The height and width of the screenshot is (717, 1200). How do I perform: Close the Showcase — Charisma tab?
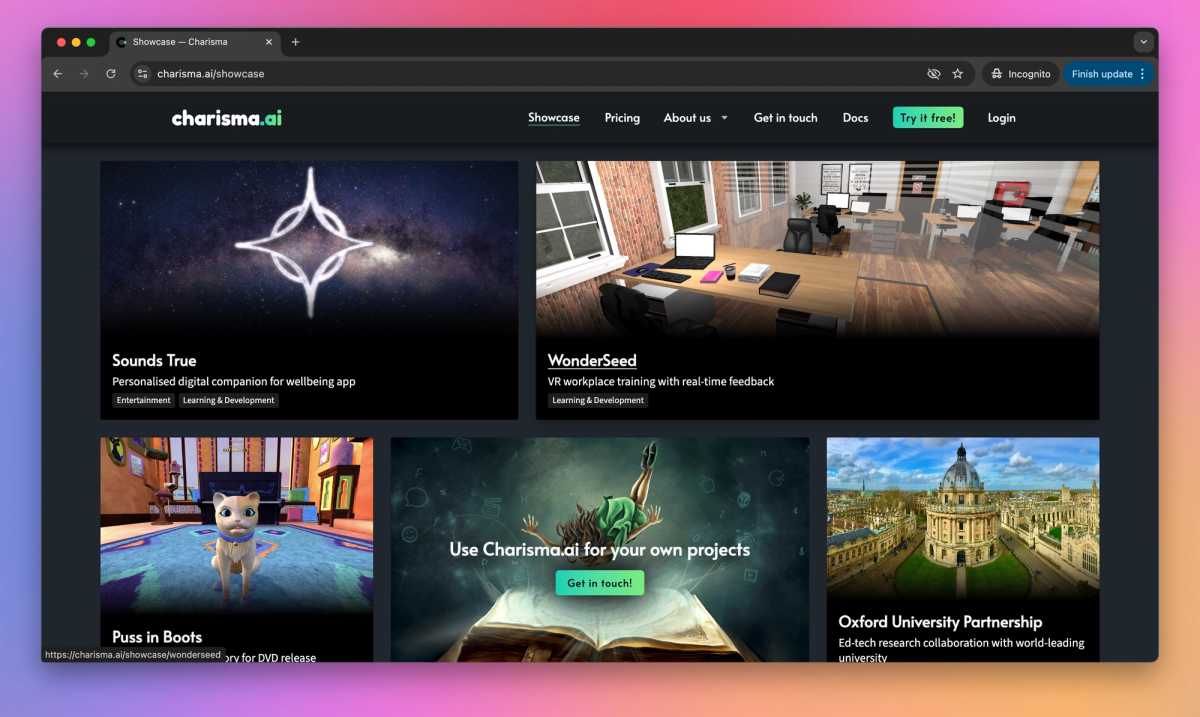click(270, 42)
